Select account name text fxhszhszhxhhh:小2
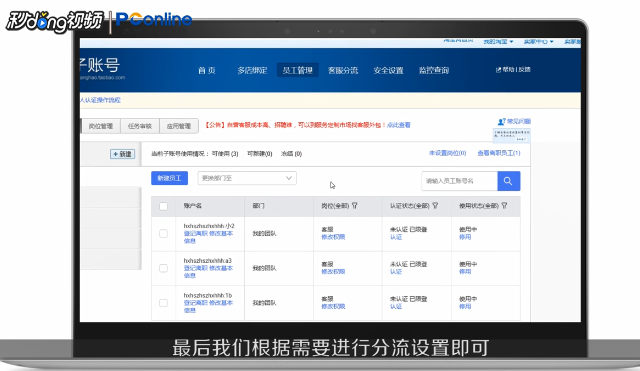 (209, 226)
